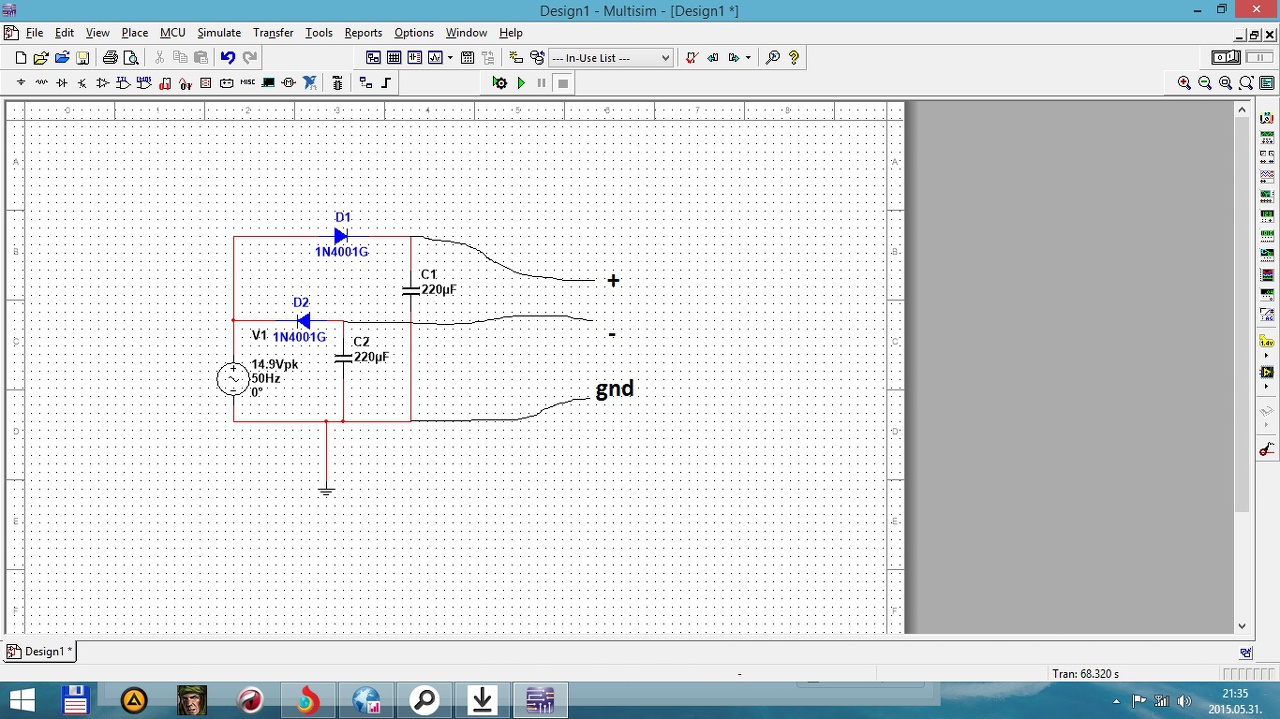
Task: Print the circuit schematic
Action: click(x=110, y=58)
